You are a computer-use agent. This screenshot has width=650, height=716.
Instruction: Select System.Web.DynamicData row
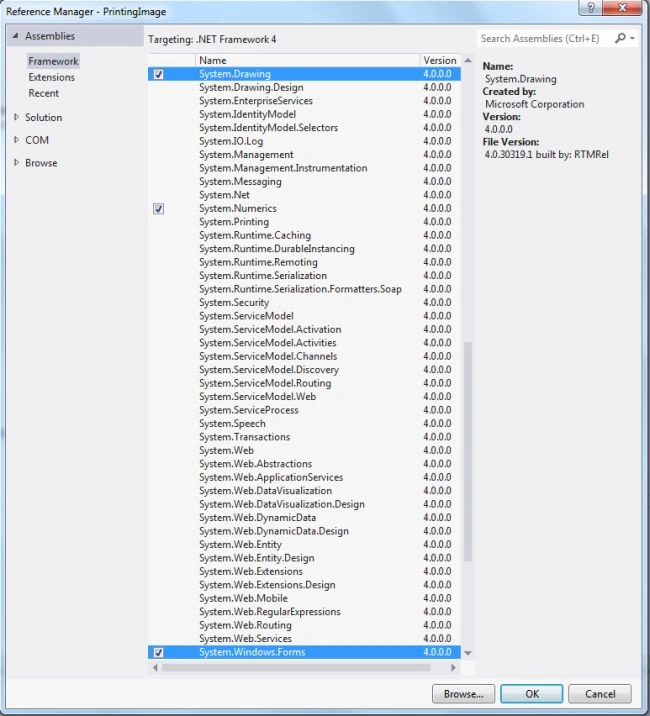point(304,517)
